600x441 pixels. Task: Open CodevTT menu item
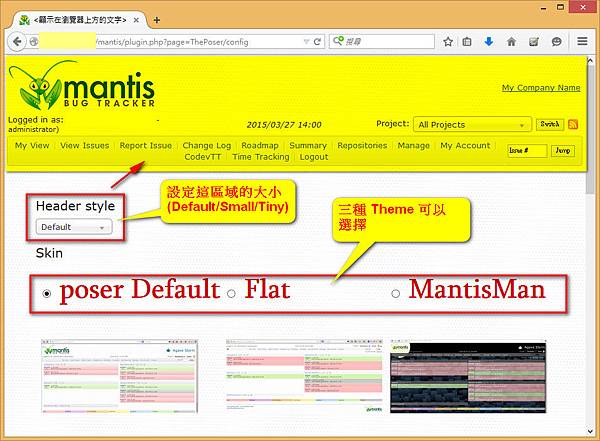click(203, 157)
